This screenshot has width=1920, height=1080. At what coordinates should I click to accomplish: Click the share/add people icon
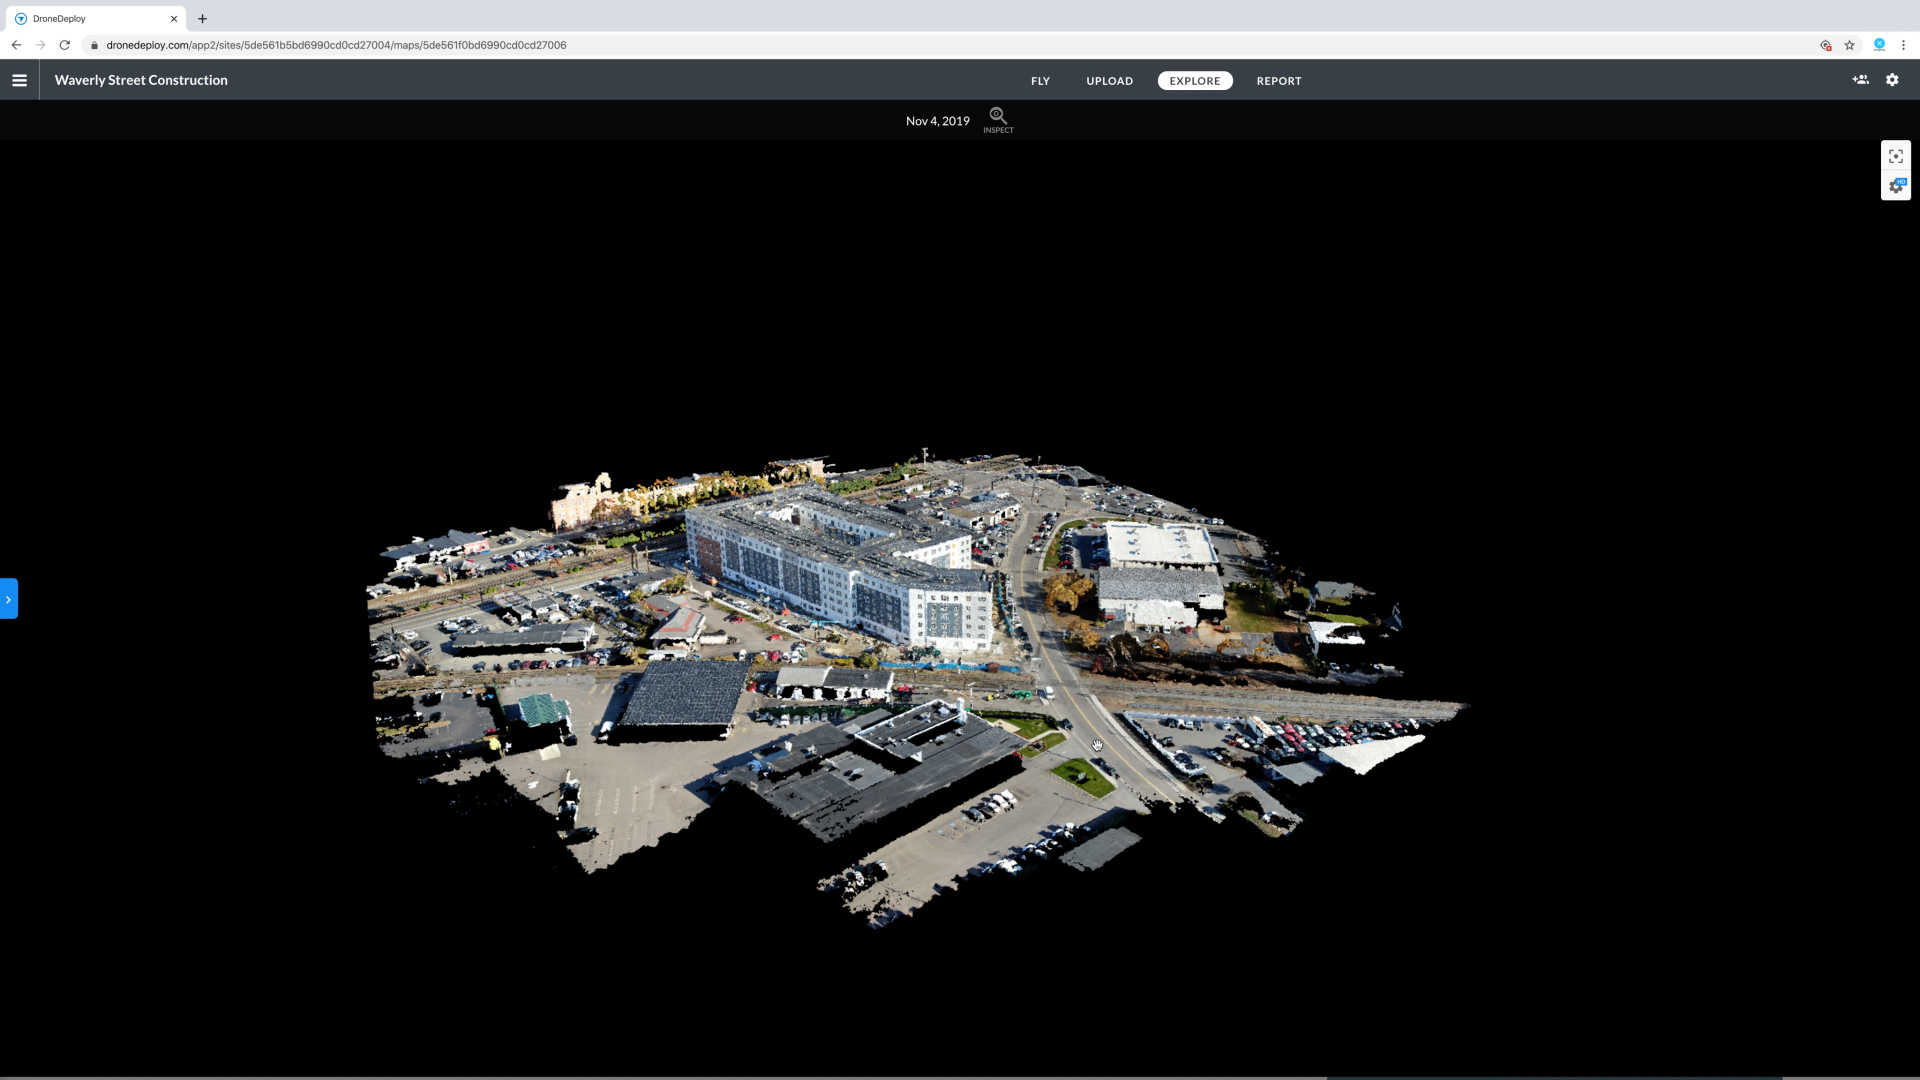[1860, 80]
